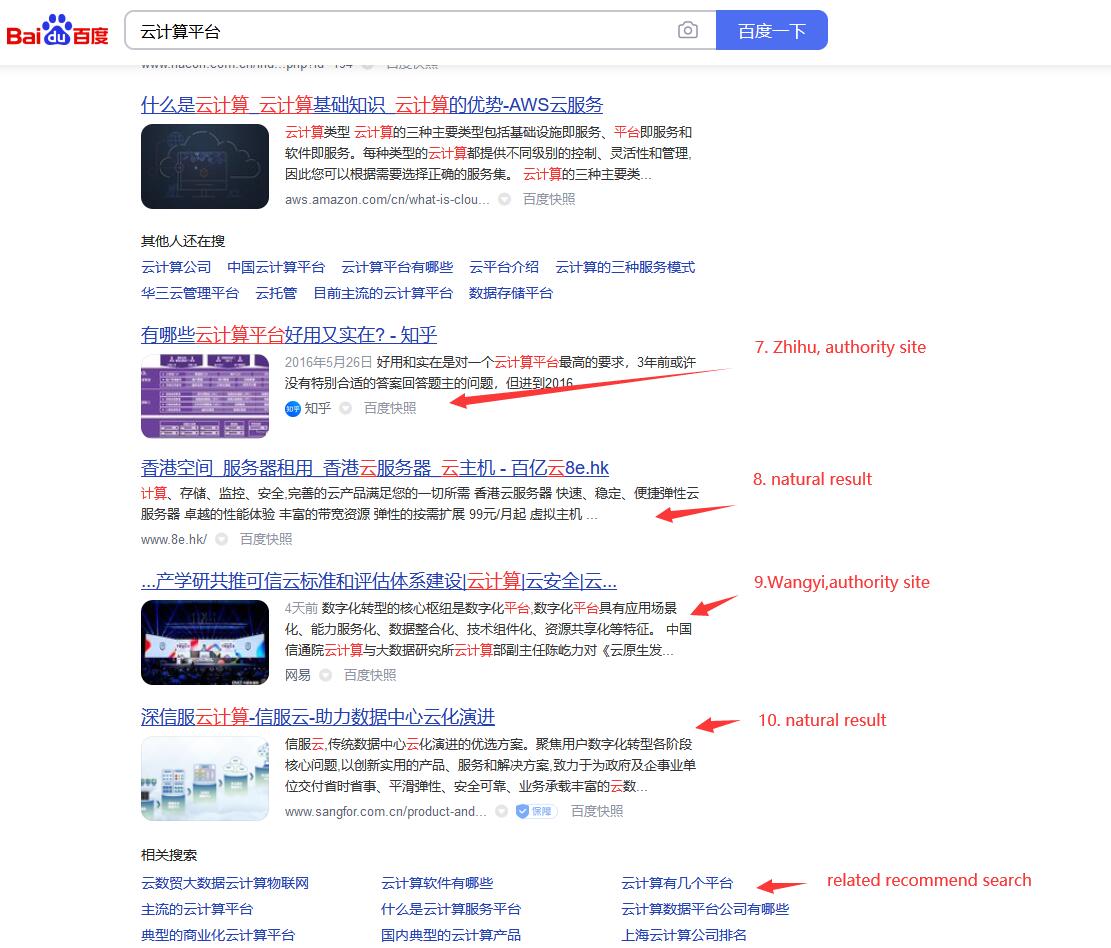Open www.8e.hk result URL
This screenshot has width=1111, height=948.
174,539
